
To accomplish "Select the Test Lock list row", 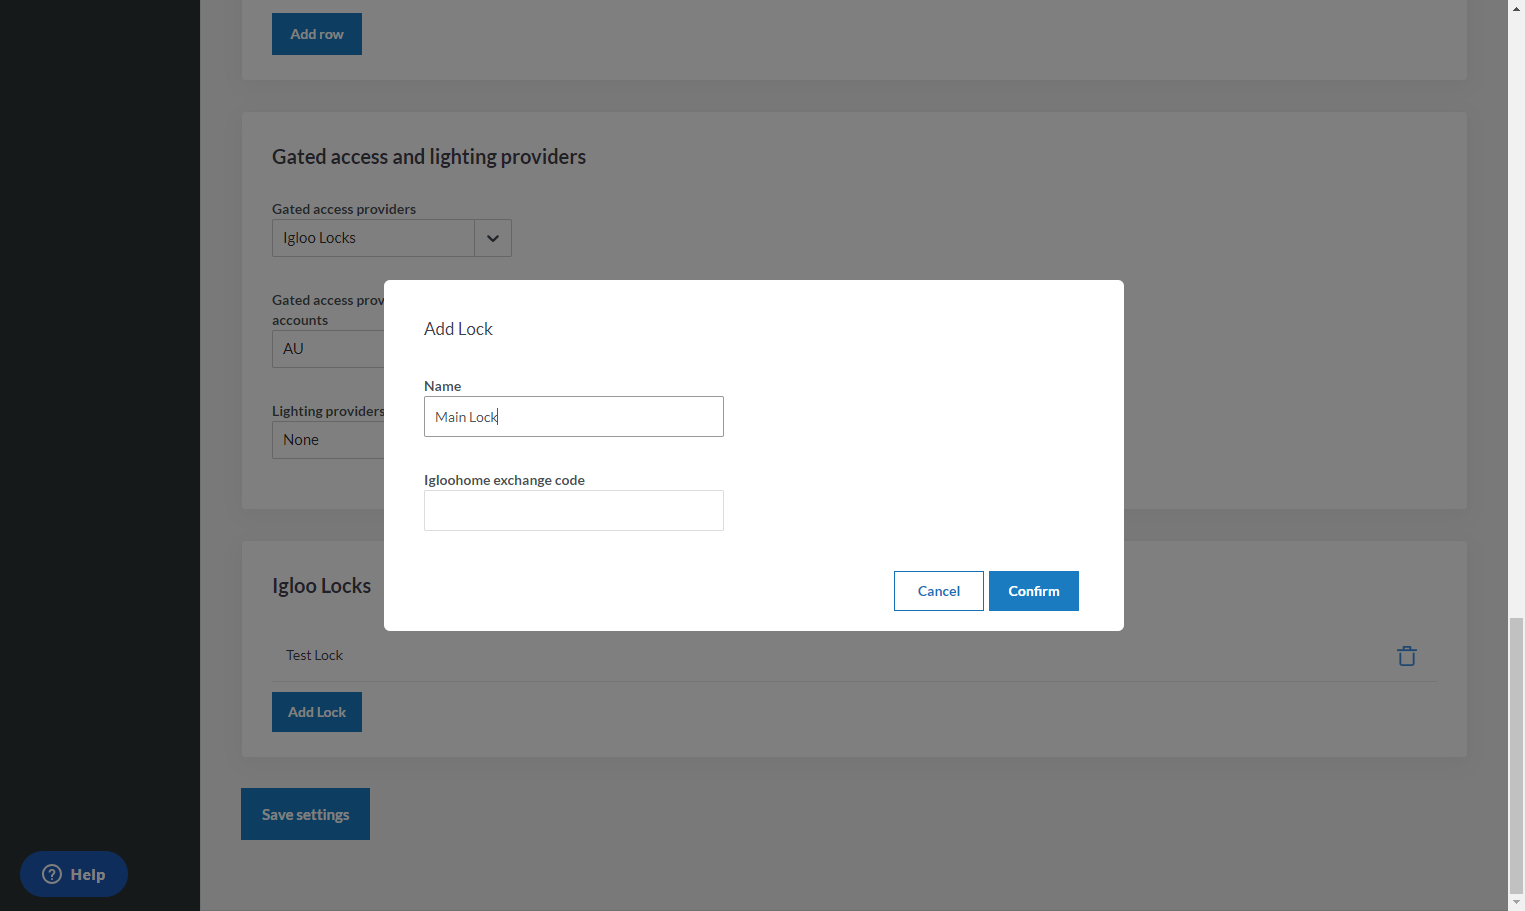I will click(854, 656).
